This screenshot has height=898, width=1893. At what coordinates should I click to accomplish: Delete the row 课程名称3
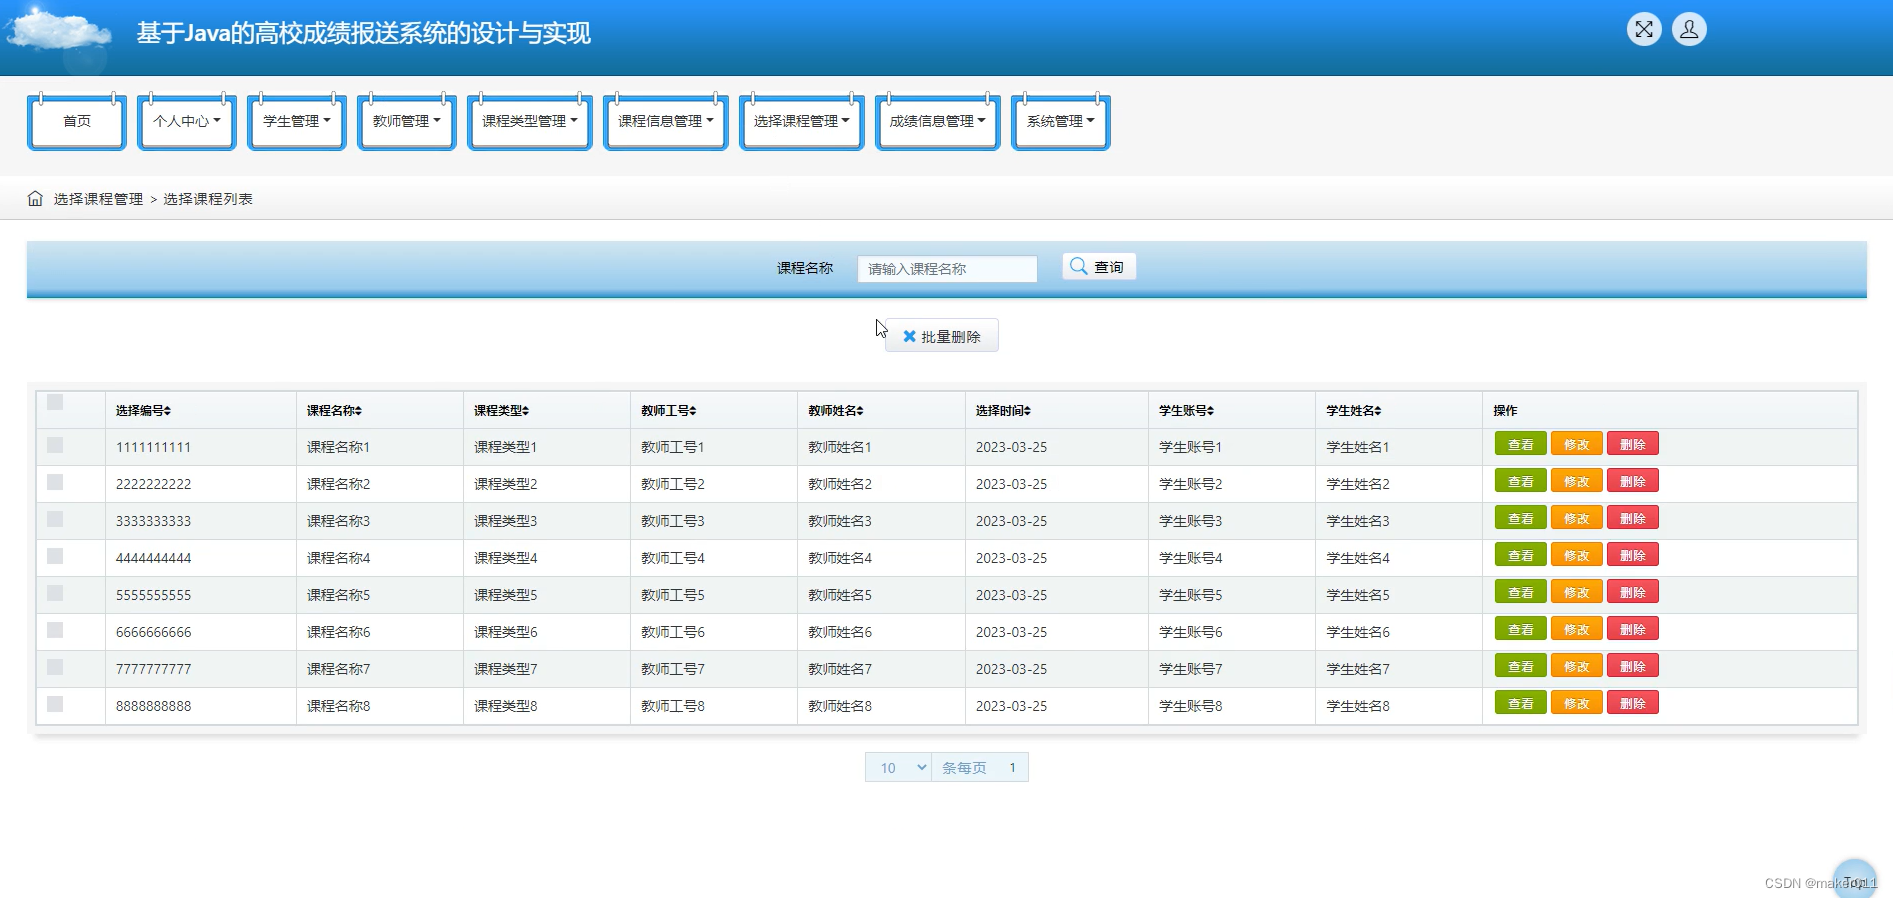tap(1632, 518)
